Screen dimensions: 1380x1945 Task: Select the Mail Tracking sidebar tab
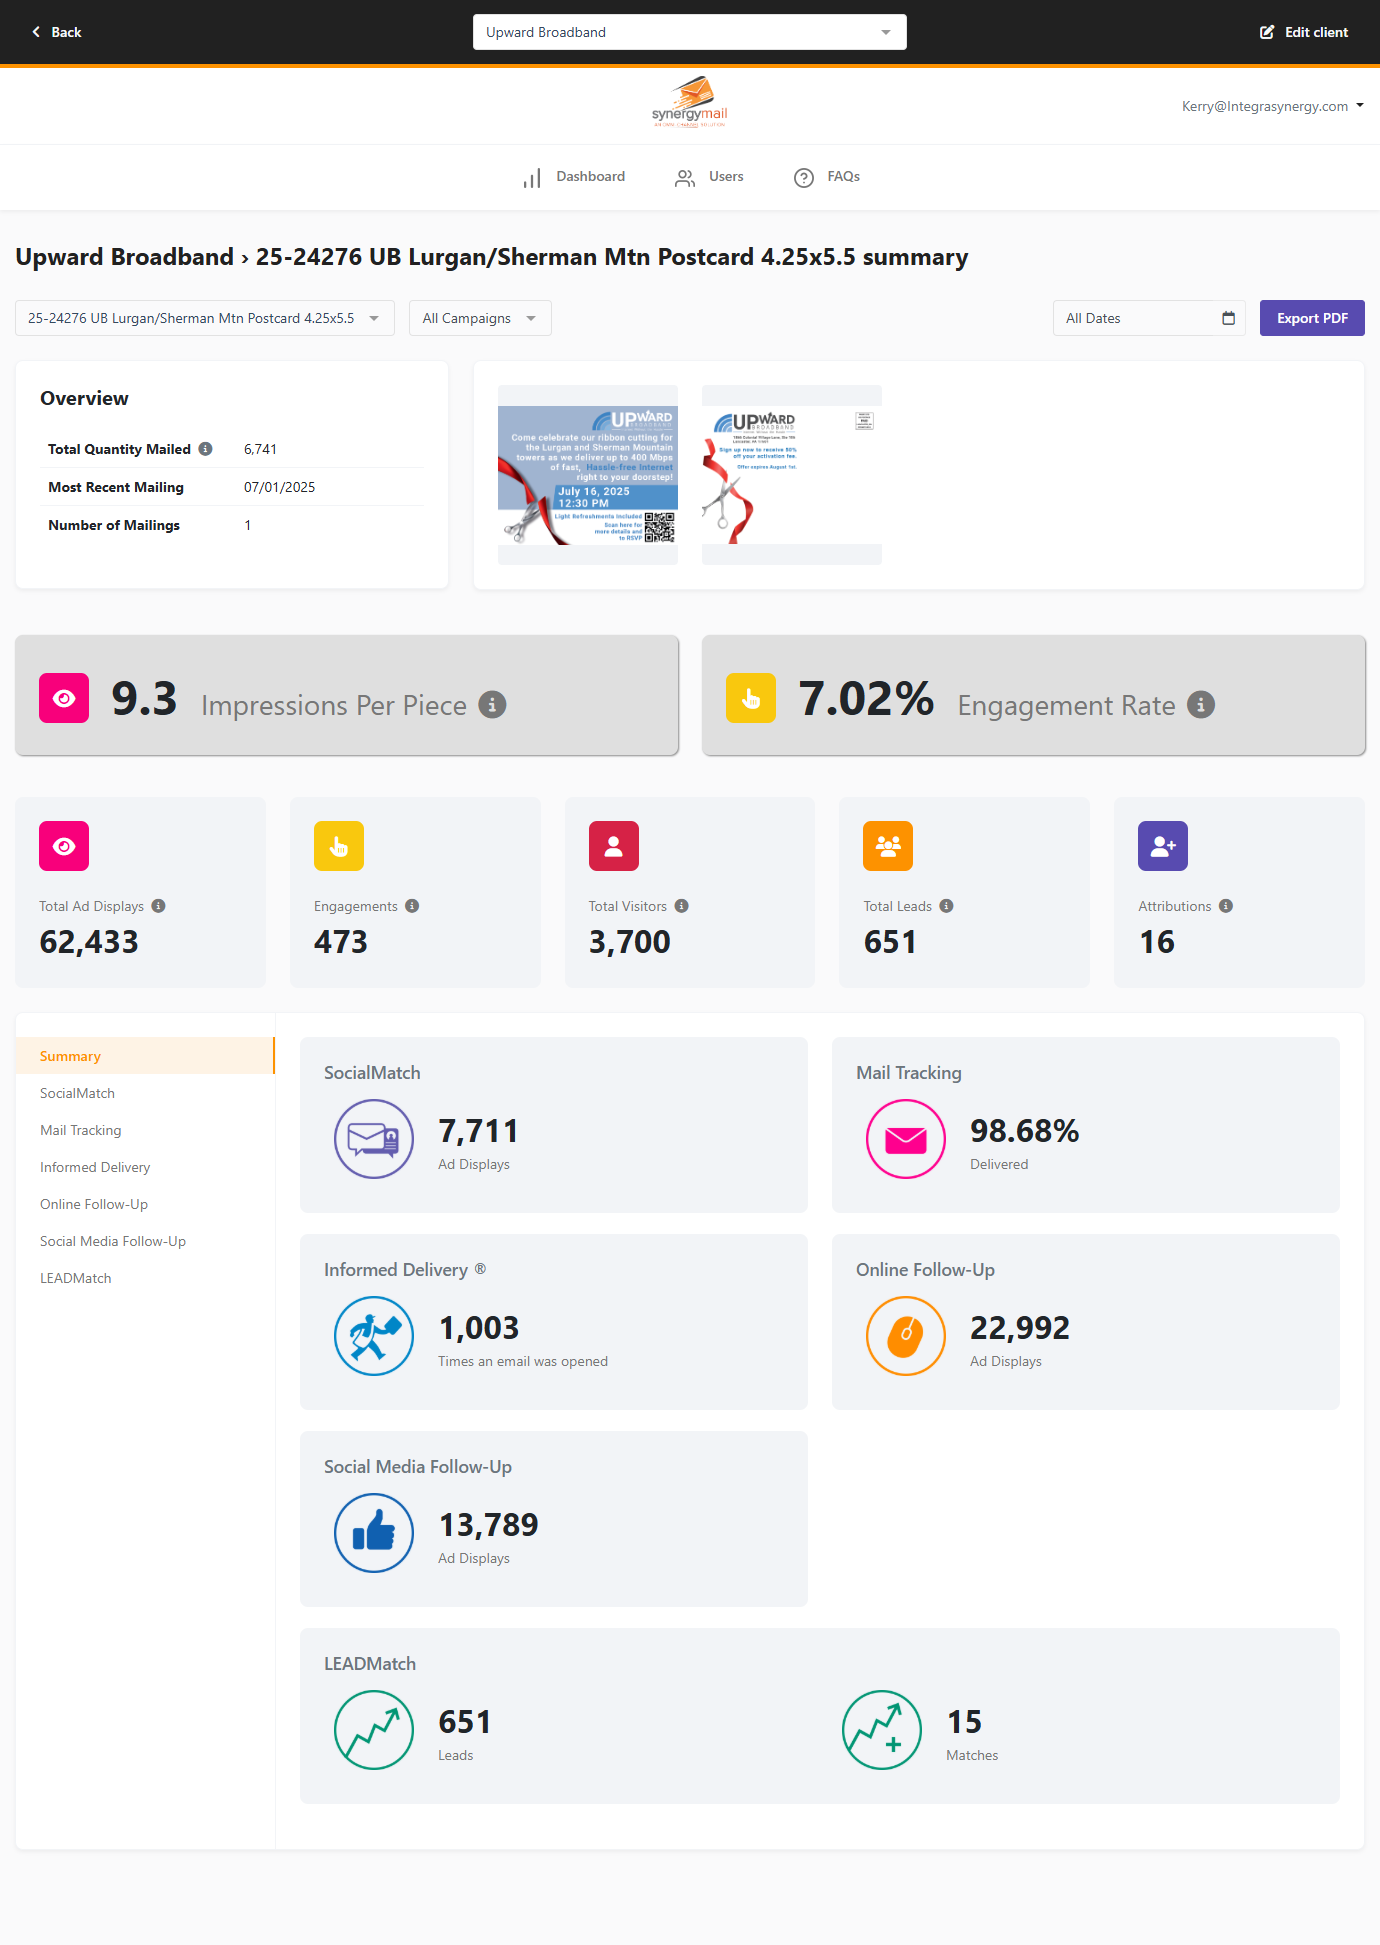pyautogui.click(x=145, y=1130)
